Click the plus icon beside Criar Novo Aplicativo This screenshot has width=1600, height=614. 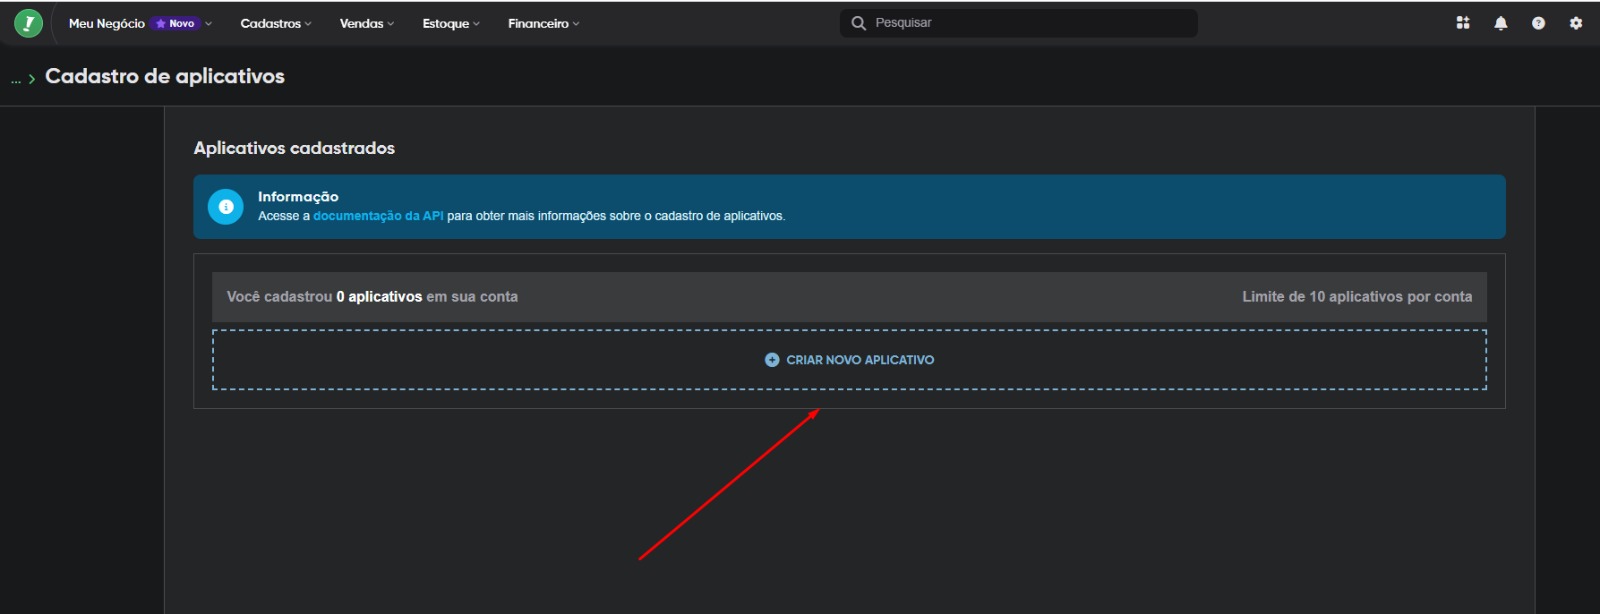pos(772,360)
